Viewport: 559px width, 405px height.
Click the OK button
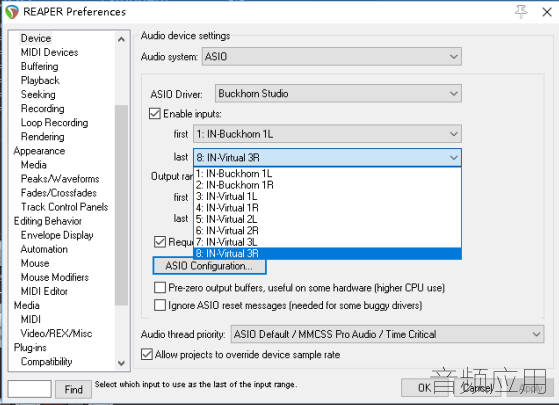point(424,388)
